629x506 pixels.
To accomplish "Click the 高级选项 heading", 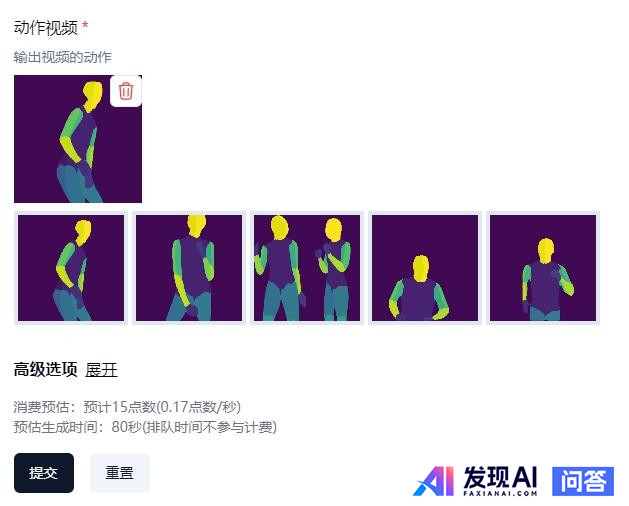I will (x=45, y=370).
